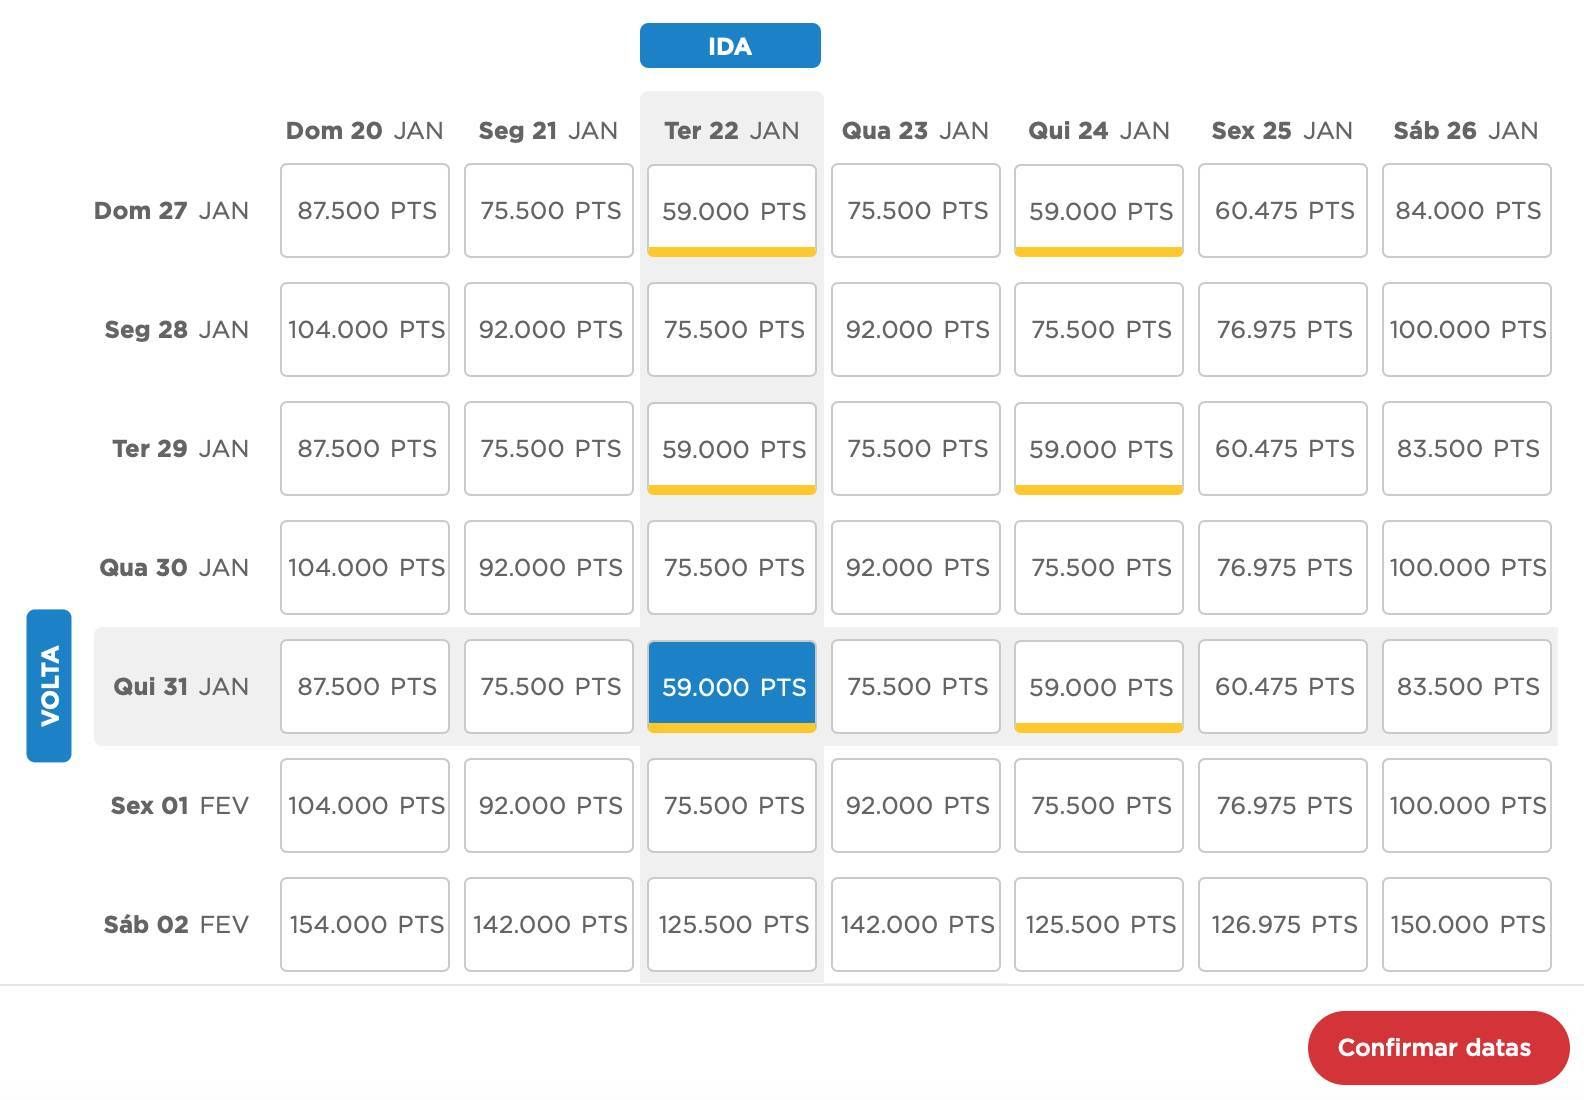Select Dom 27 JAN return row label
Image resolution: width=1584 pixels, height=1100 pixels.
click(171, 211)
